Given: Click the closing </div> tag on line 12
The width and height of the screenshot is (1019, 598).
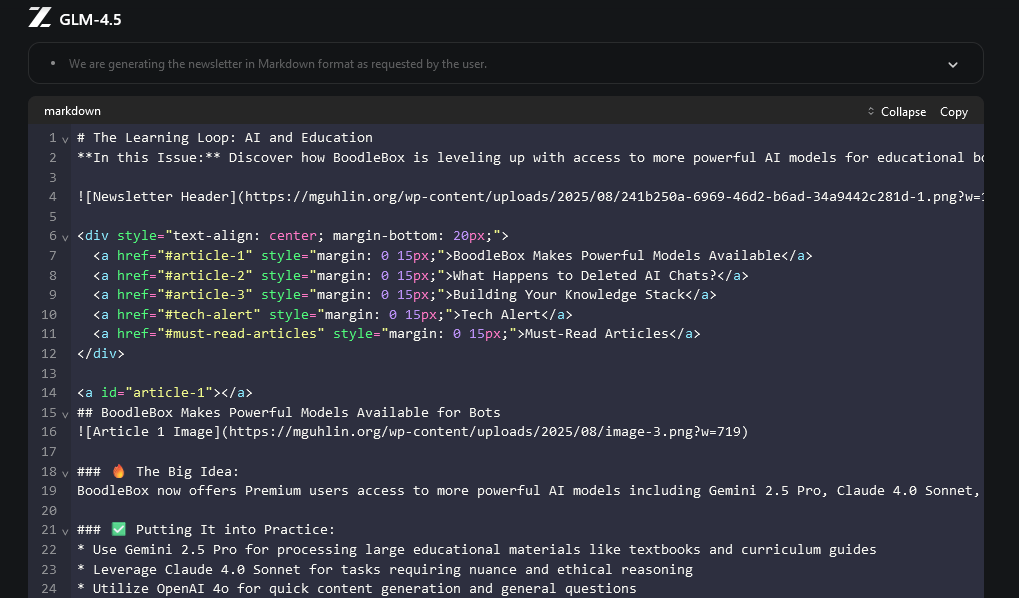Looking at the screenshot, I should point(101,354).
